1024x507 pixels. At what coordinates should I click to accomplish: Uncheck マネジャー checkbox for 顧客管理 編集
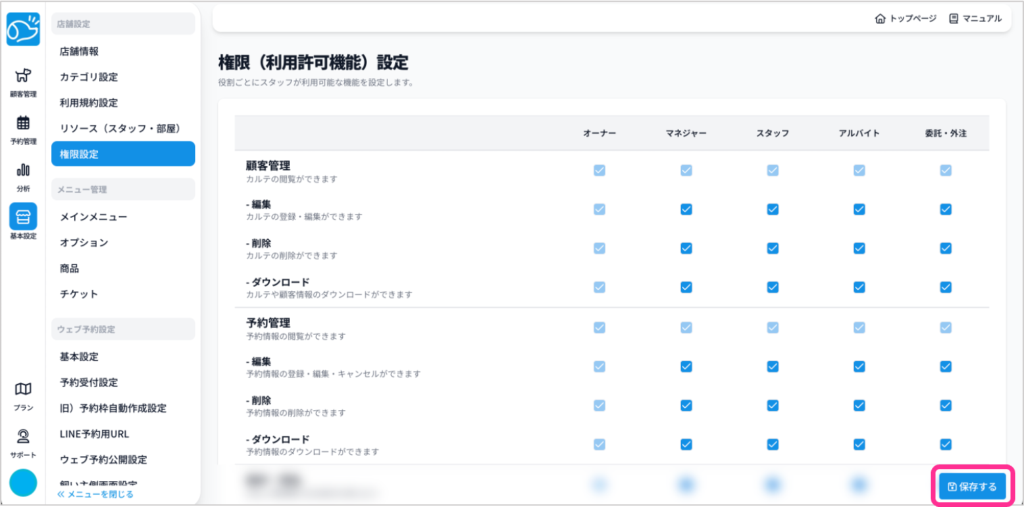click(x=686, y=209)
